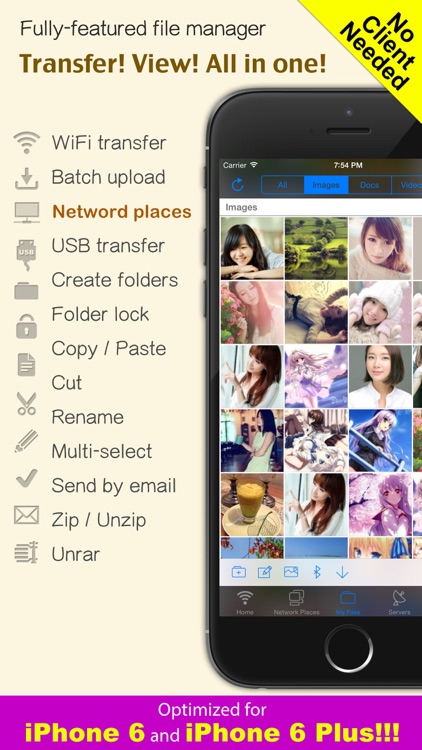This screenshot has width=422, height=750.
Task: Select the My Files bottom tab
Action: (348, 602)
